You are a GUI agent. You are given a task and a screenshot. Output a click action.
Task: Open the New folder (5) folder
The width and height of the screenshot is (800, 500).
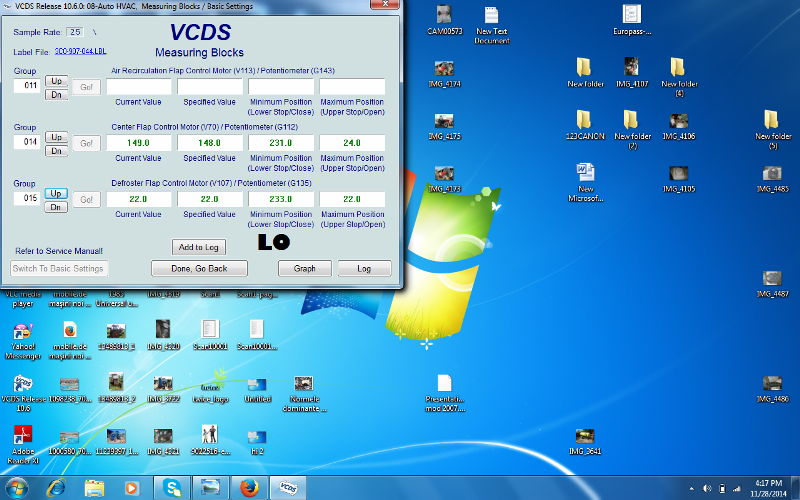tap(772, 130)
